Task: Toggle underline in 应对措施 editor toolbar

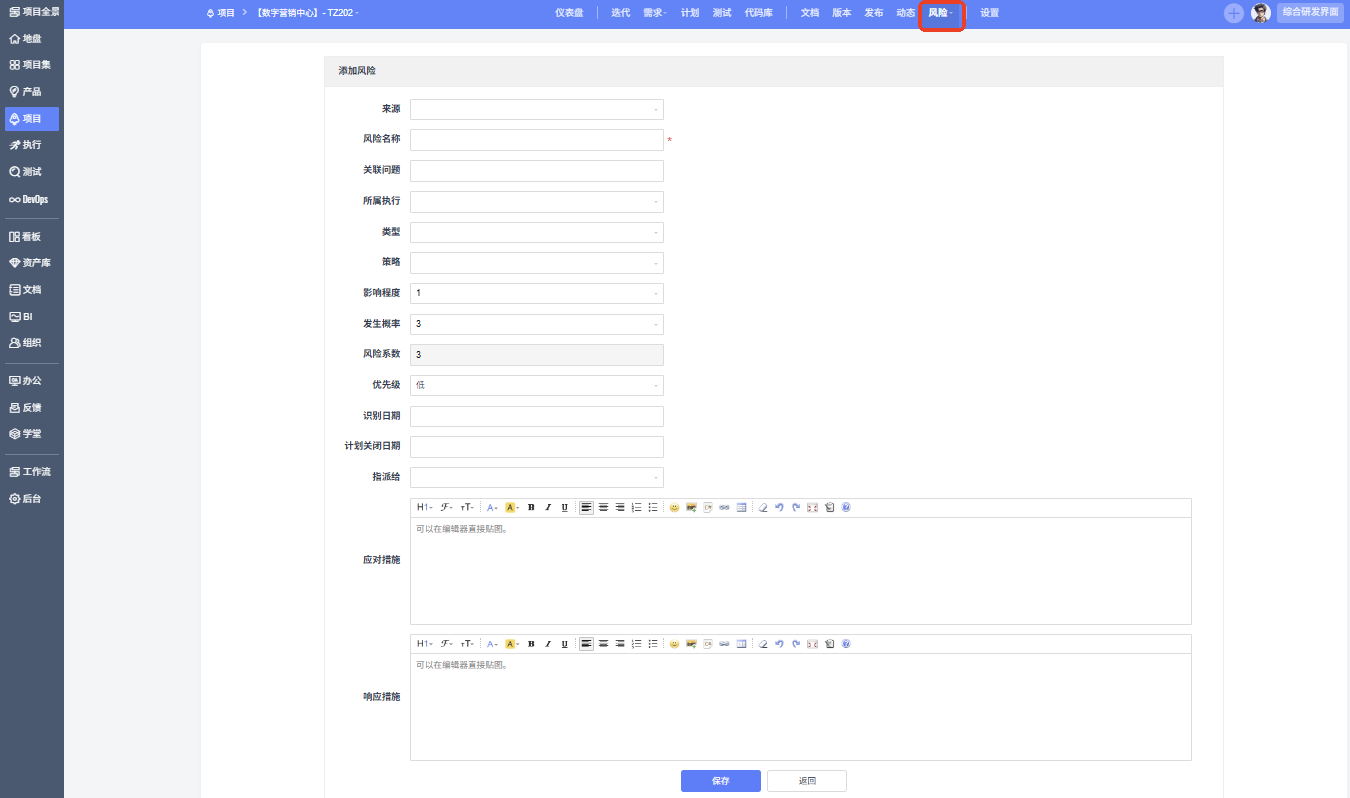Action: 564,507
